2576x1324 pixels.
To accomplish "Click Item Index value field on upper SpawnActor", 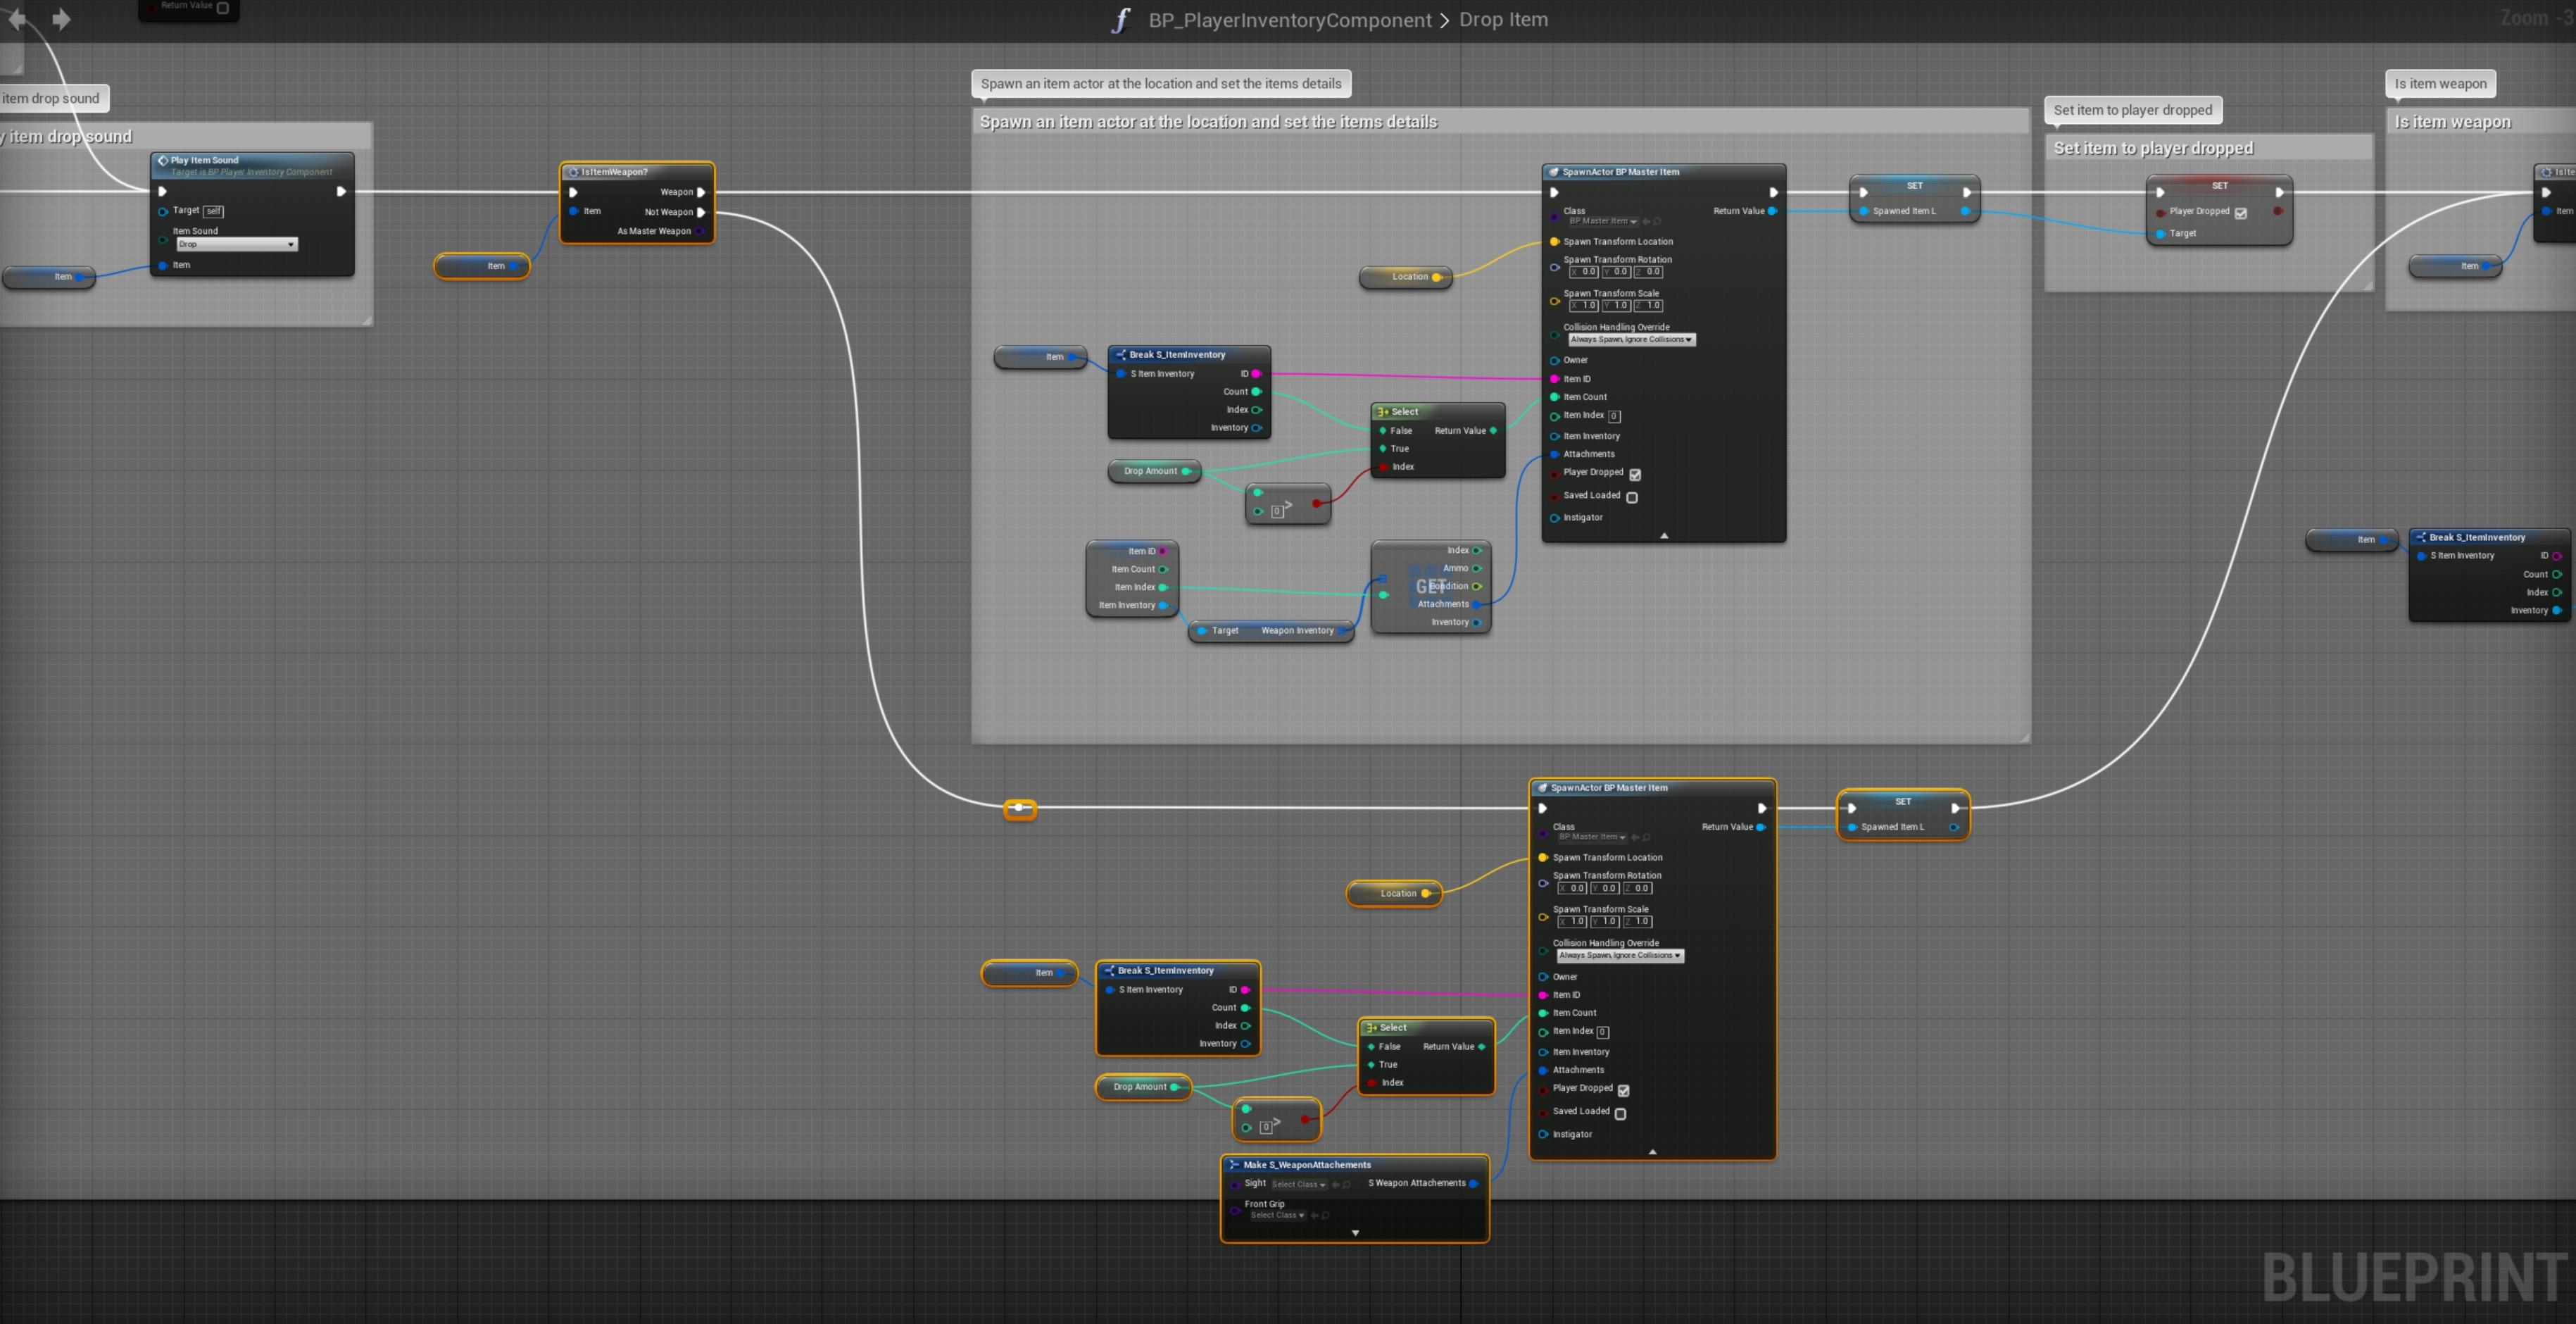I will [x=1614, y=416].
